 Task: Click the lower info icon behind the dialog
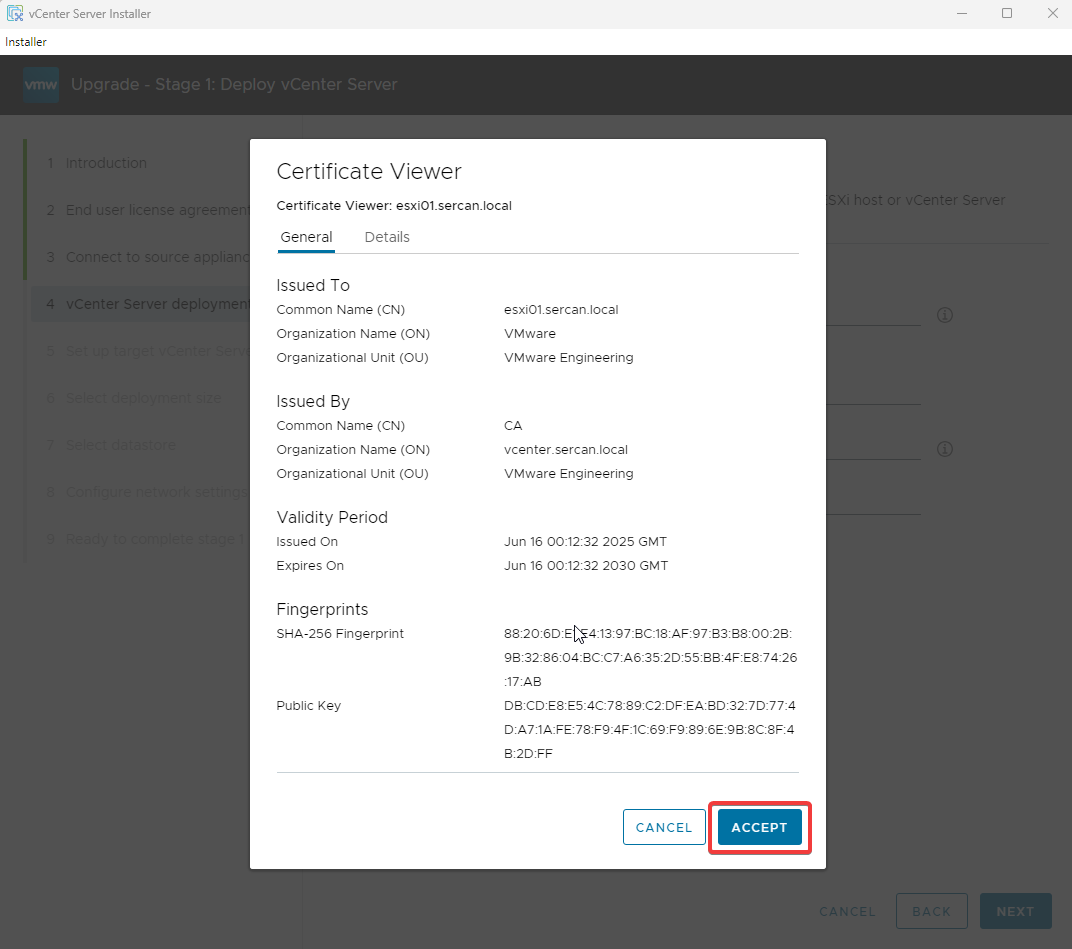click(945, 449)
